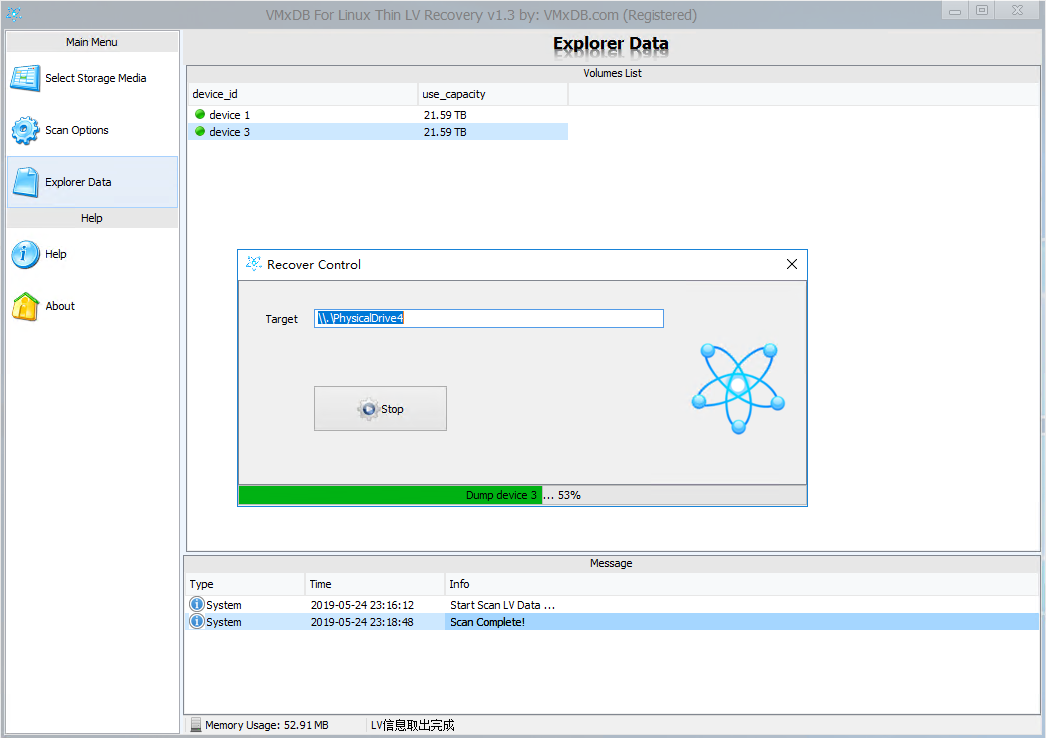Click the Type column header in Message panel
The width and height of the screenshot is (1046, 738).
[x=245, y=584]
